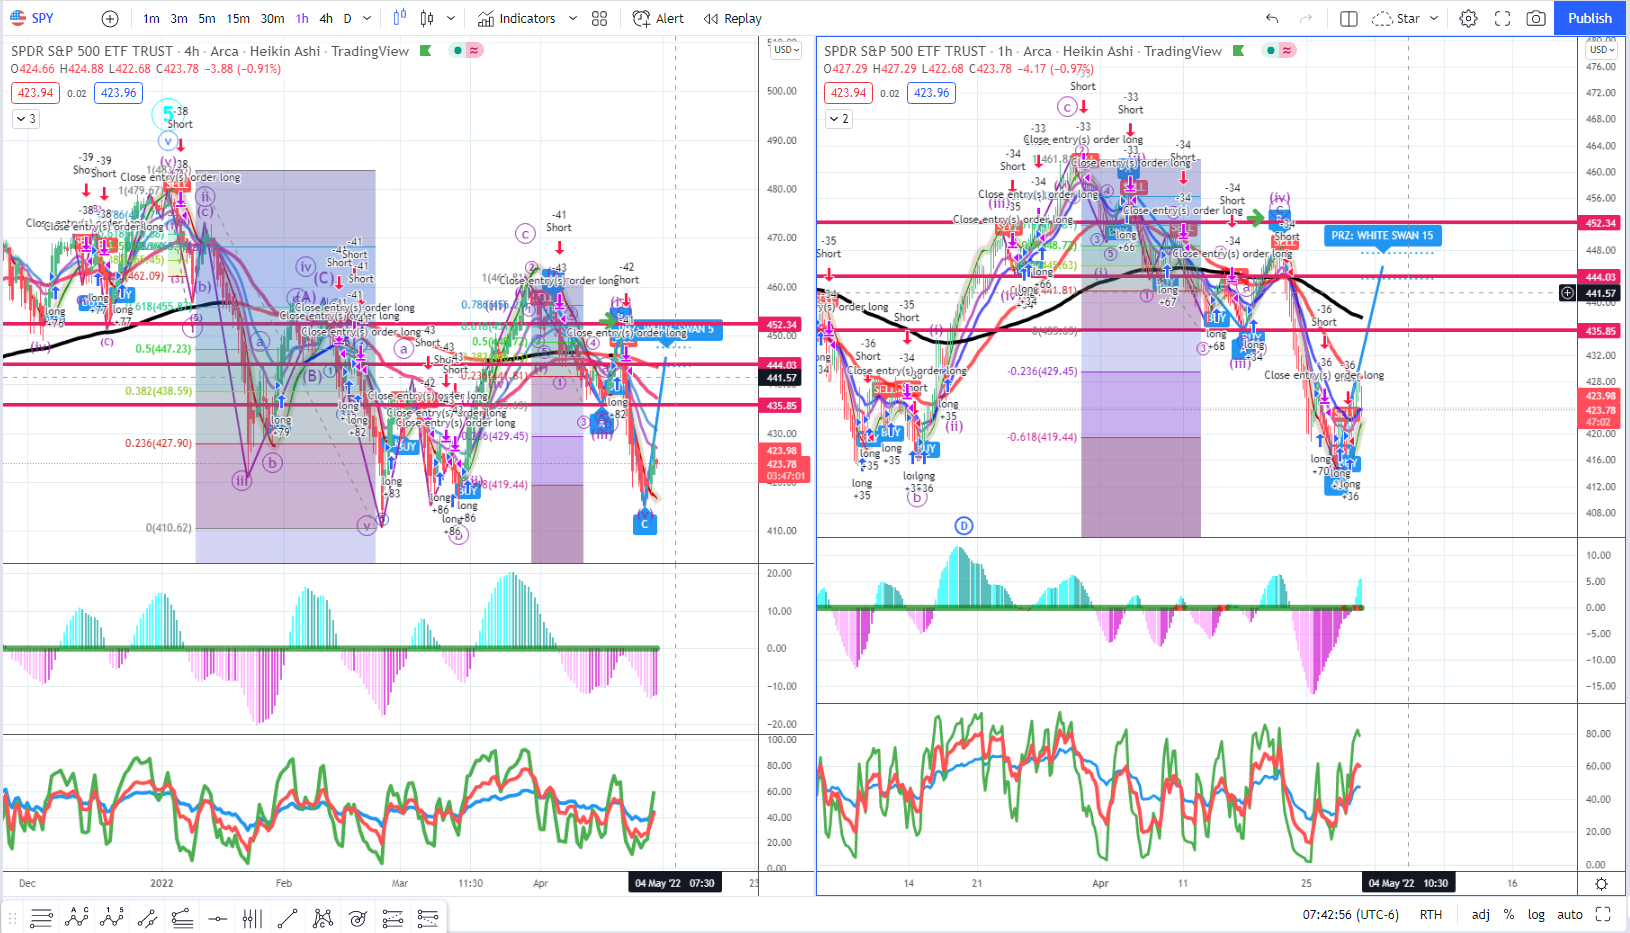Screen dimensions: 1630x933
Task: Select the horizontal line drawing tool
Action: click(x=217, y=918)
